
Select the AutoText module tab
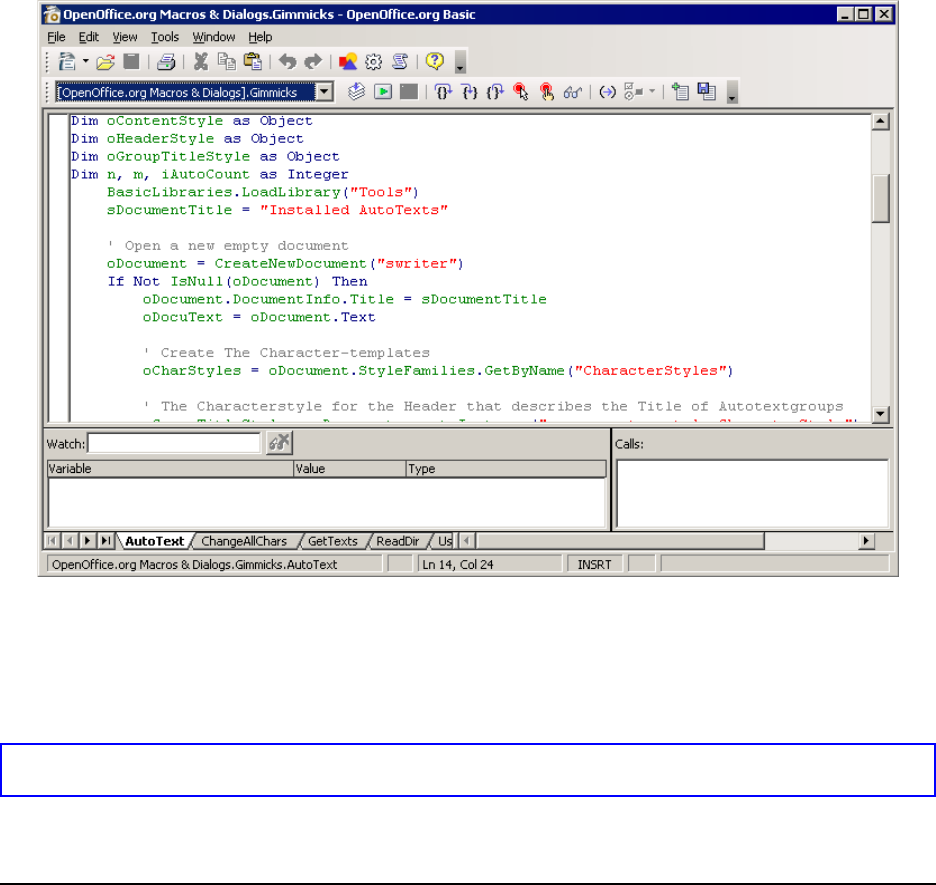(155, 541)
